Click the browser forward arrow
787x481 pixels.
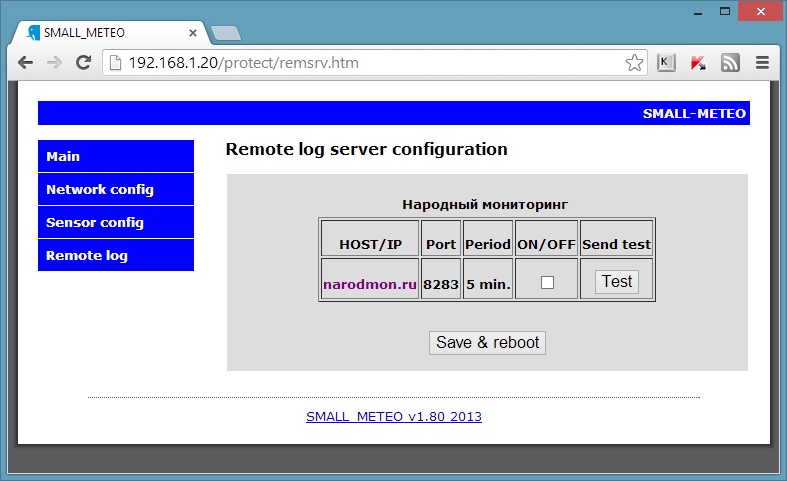point(54,63)
